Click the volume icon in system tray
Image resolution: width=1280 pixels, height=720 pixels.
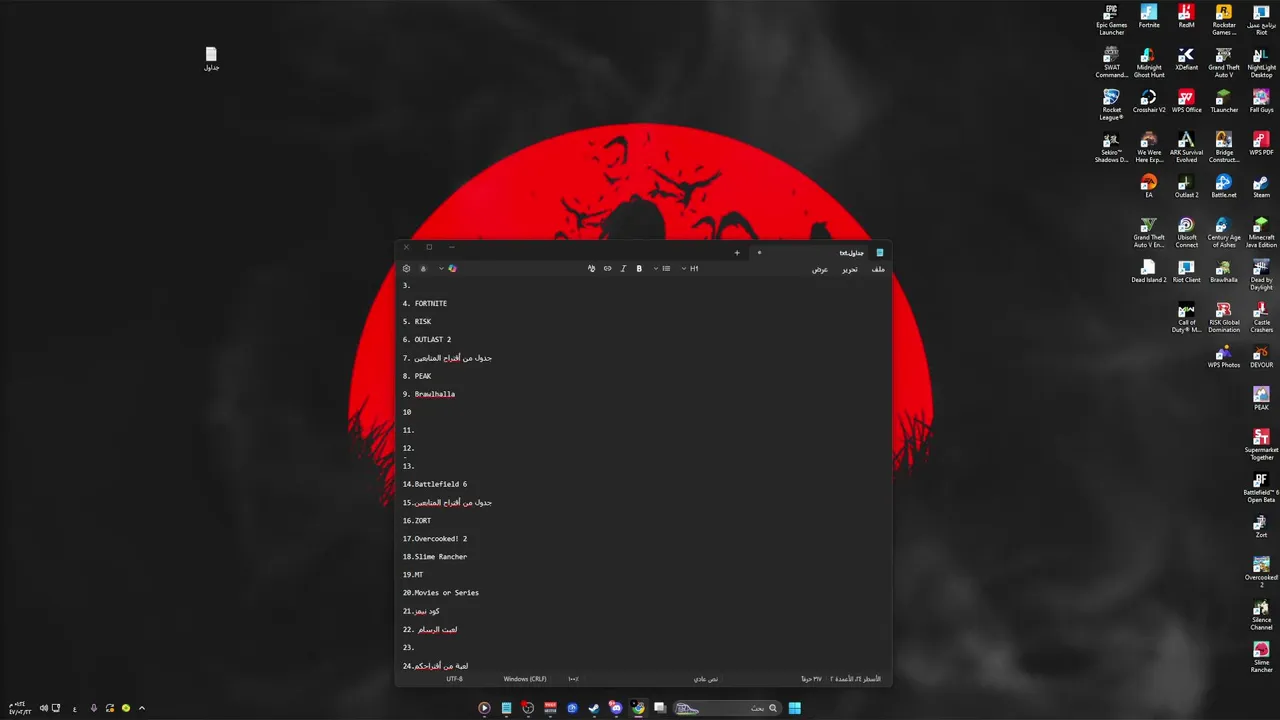point(44,708)
